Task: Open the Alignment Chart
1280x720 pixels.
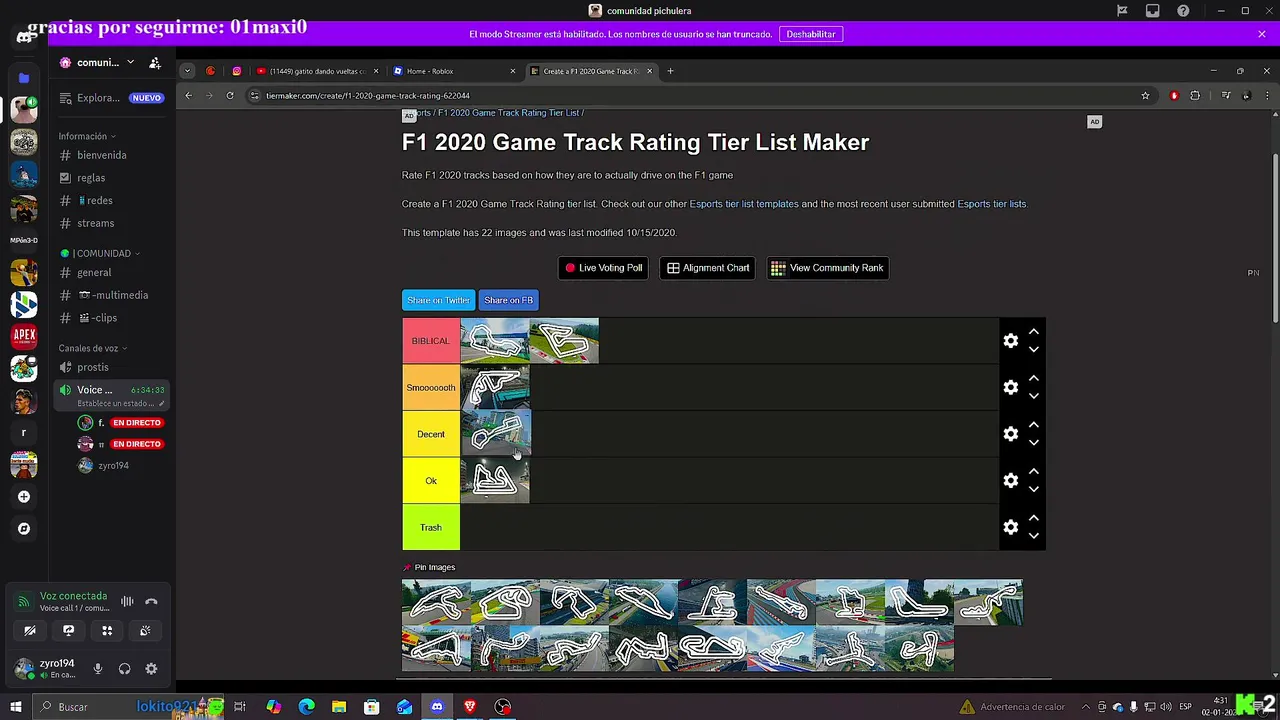Action: pyautogui.click(x=708, y=268)
